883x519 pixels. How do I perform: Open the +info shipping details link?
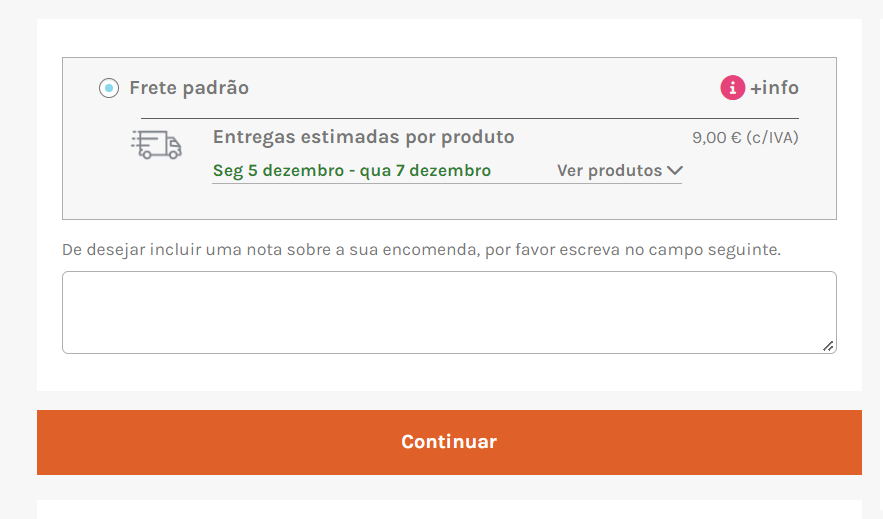[x=774, y=88]
